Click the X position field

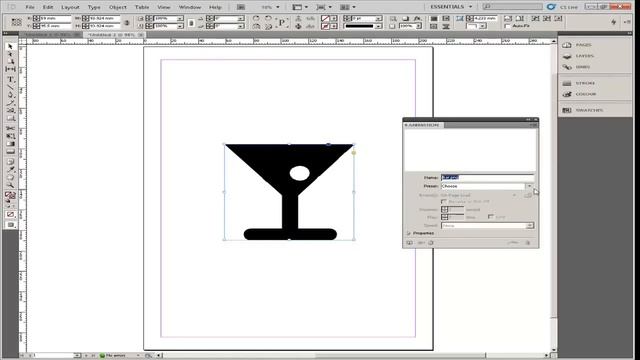[56, 18]
